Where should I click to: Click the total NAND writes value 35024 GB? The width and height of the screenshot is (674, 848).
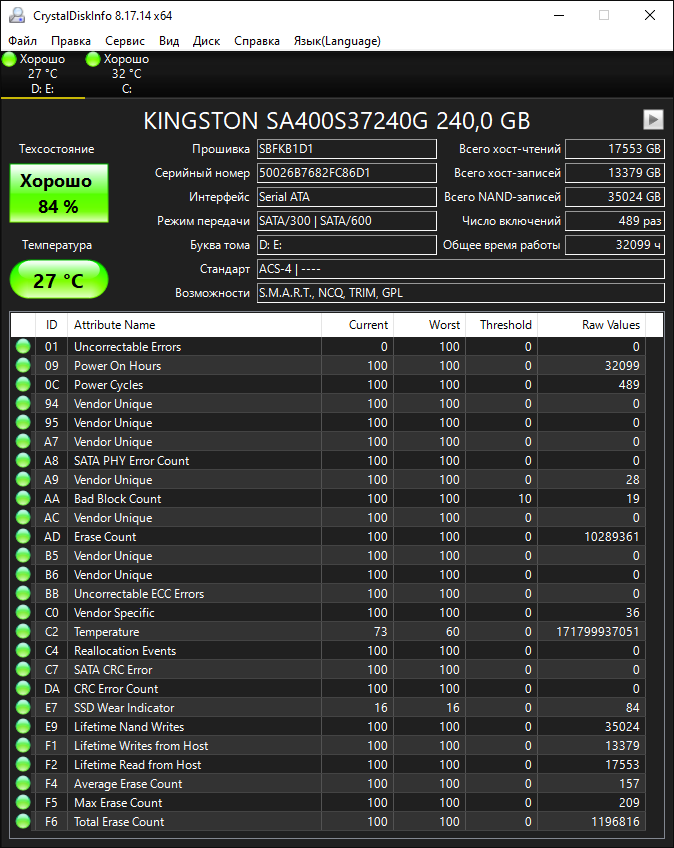[x=615, y=197]
